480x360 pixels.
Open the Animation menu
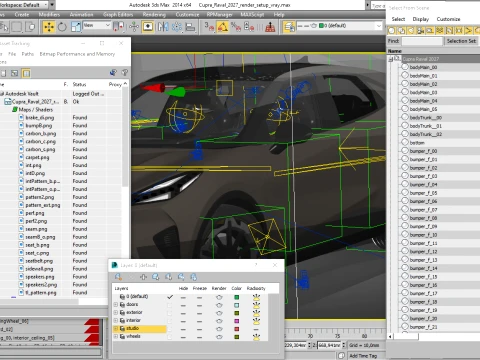pyautogui.click(x=81, y=15)
